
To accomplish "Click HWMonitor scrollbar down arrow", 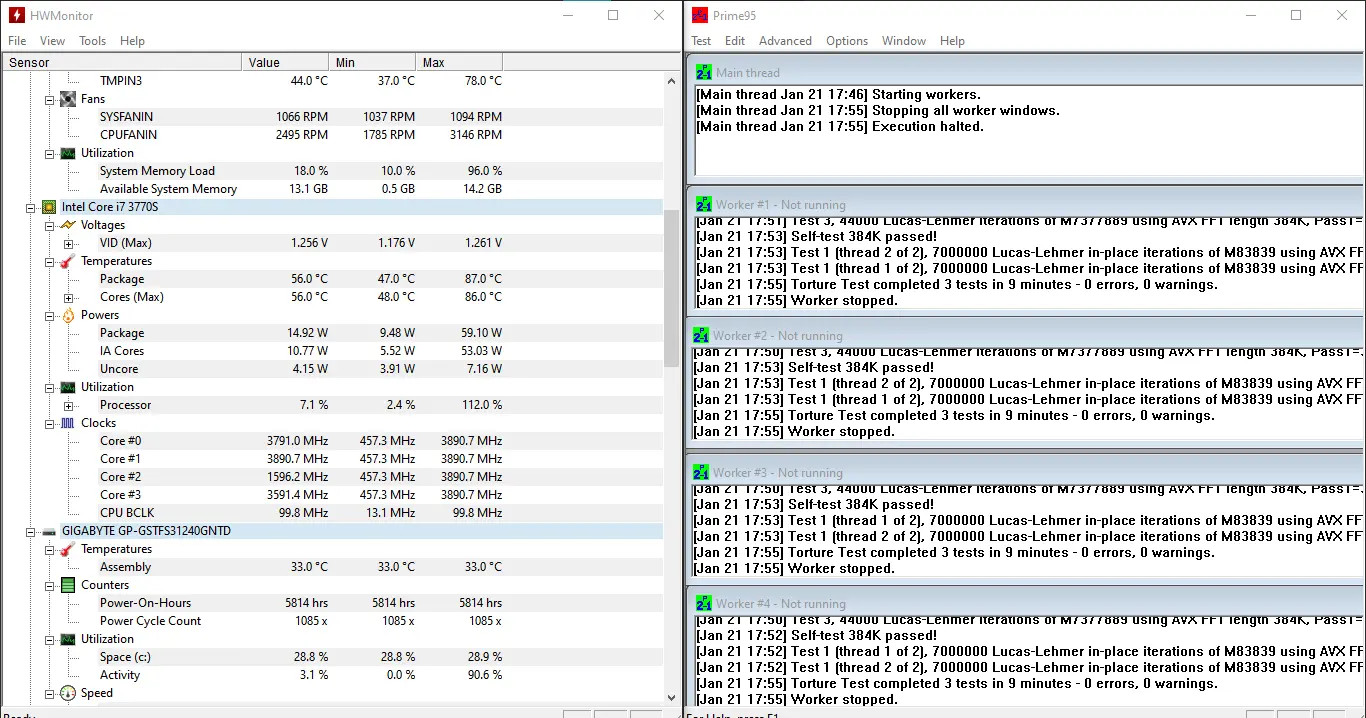I will tap(672, 698).
